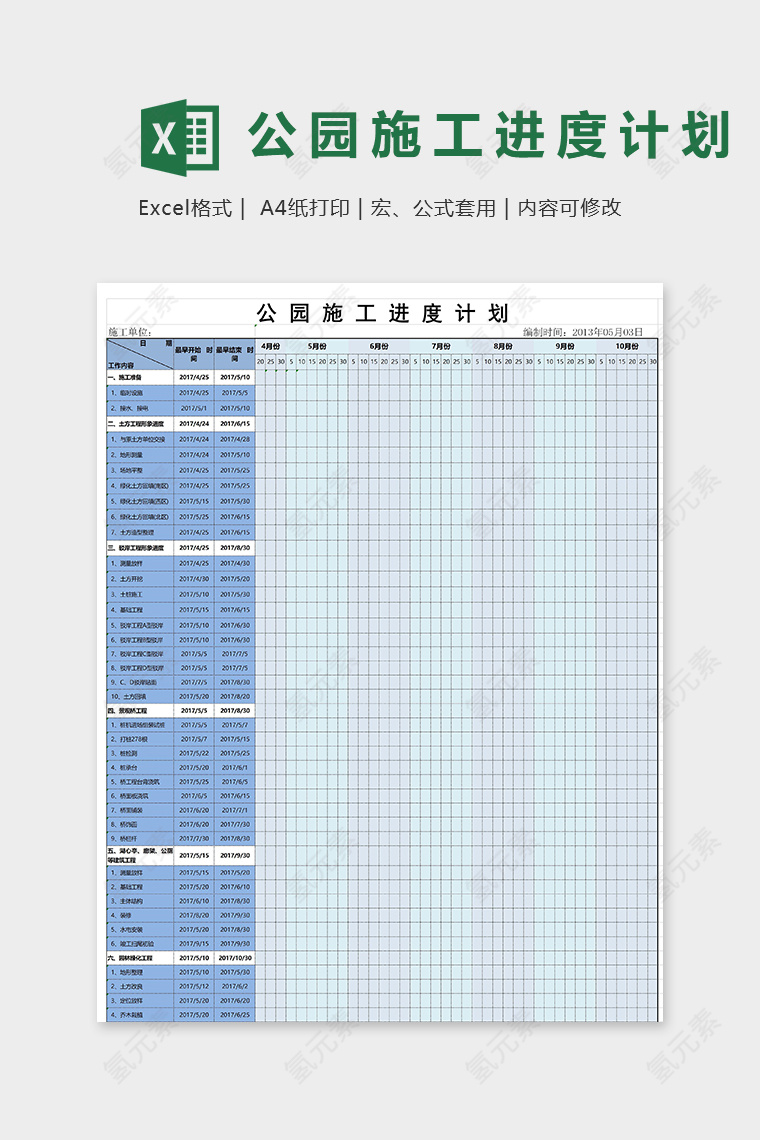This screenshot has width=760, height=1140.
Task: Click the 10月份 month header
Action: coord(626,347)
